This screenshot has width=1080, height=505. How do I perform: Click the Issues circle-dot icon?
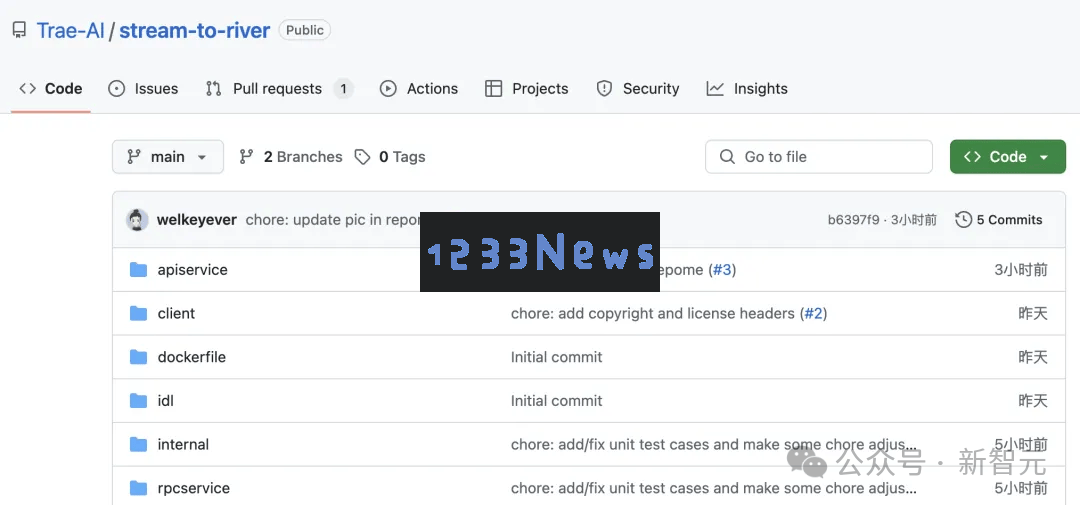coord(117,89)
